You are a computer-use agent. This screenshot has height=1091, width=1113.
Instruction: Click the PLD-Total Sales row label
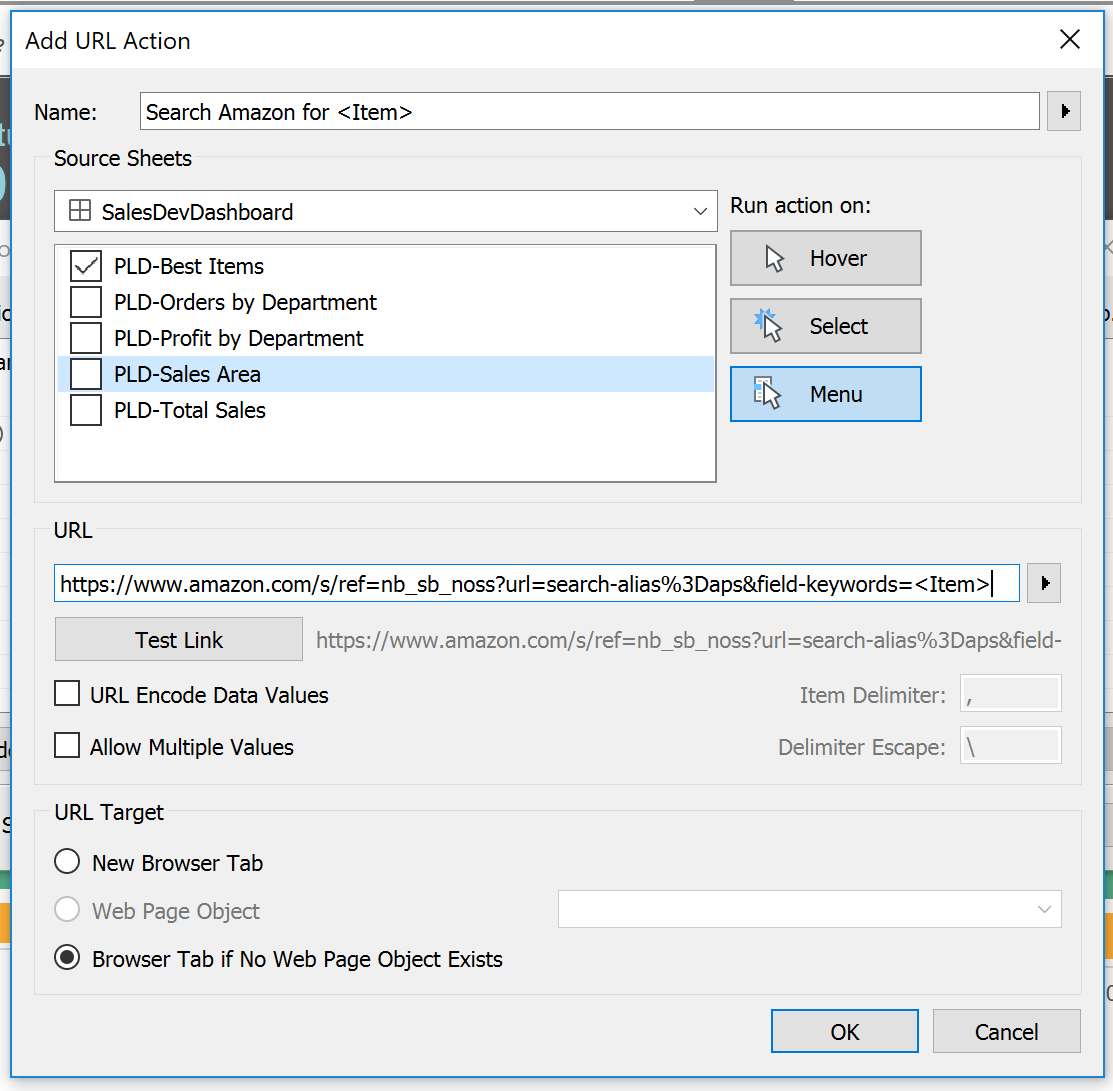[190, 410]
